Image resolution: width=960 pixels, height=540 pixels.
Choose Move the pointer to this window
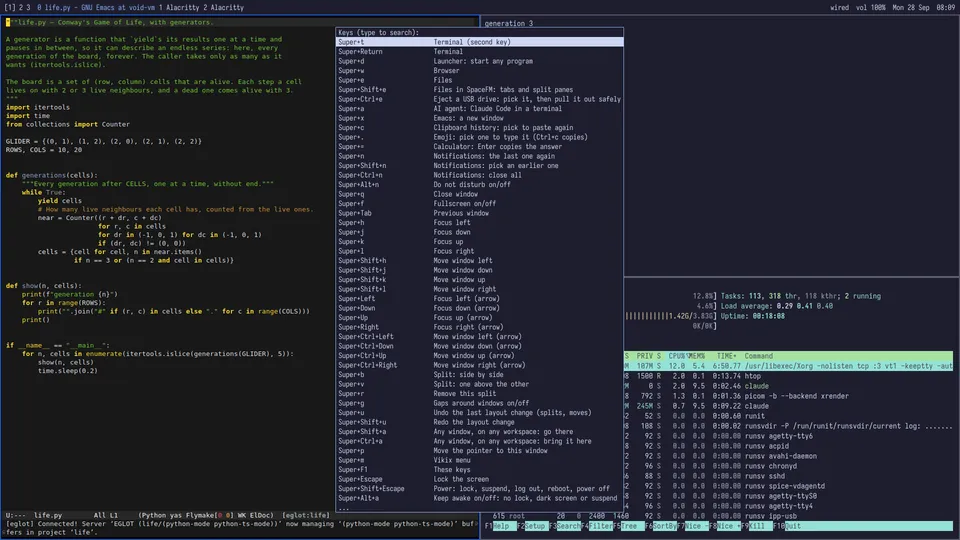click(479, 451)
